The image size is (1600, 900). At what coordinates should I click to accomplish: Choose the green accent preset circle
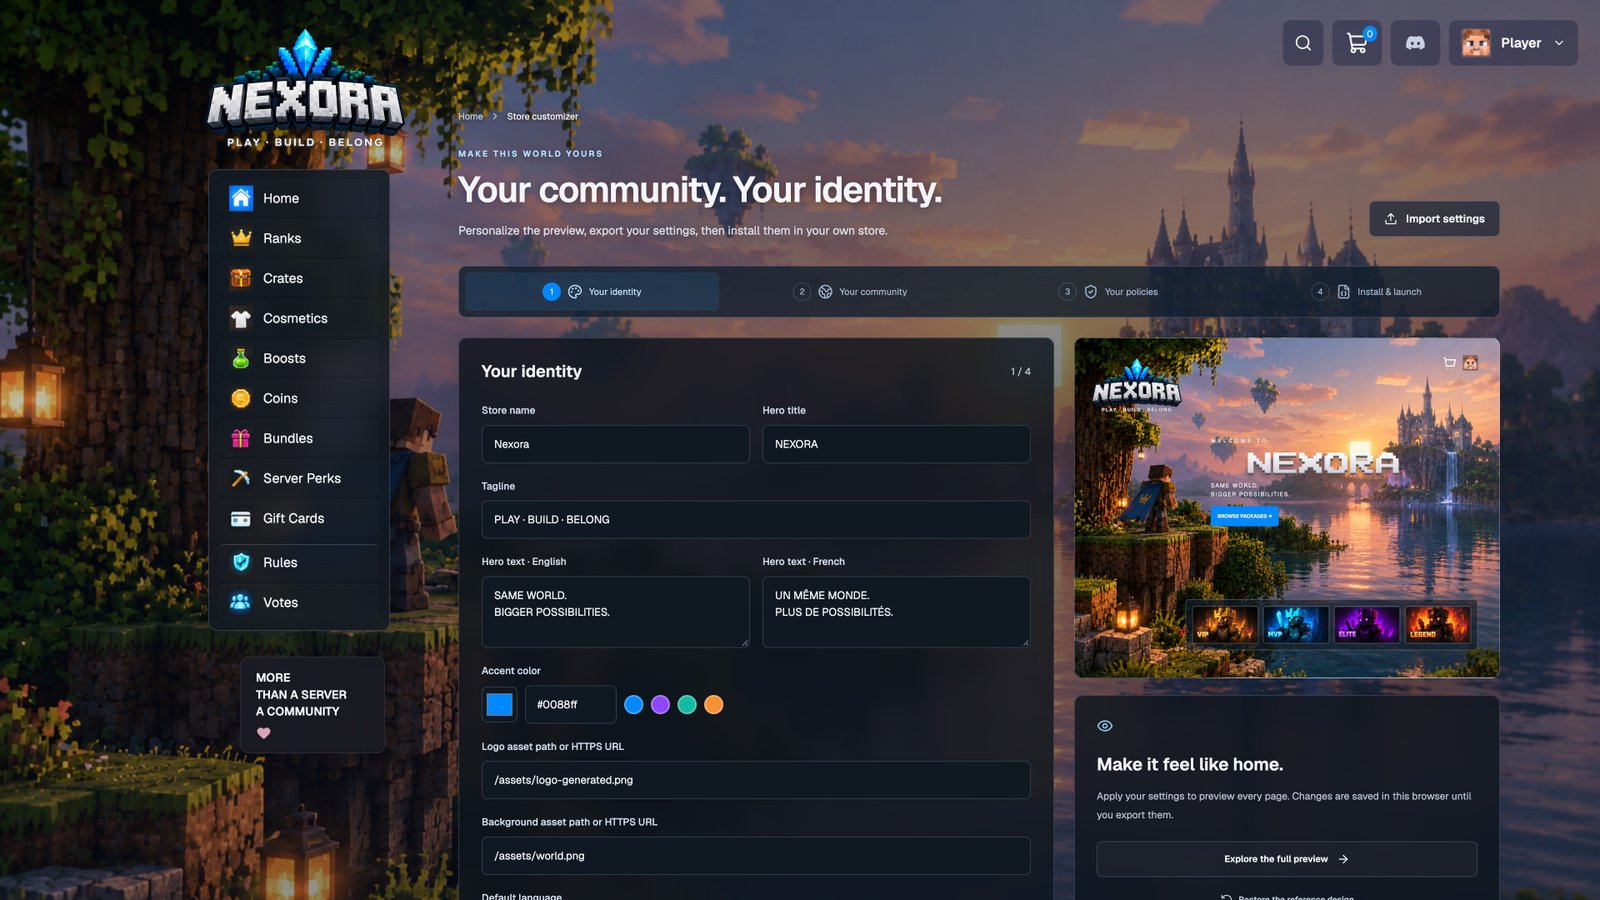point(687,705)
